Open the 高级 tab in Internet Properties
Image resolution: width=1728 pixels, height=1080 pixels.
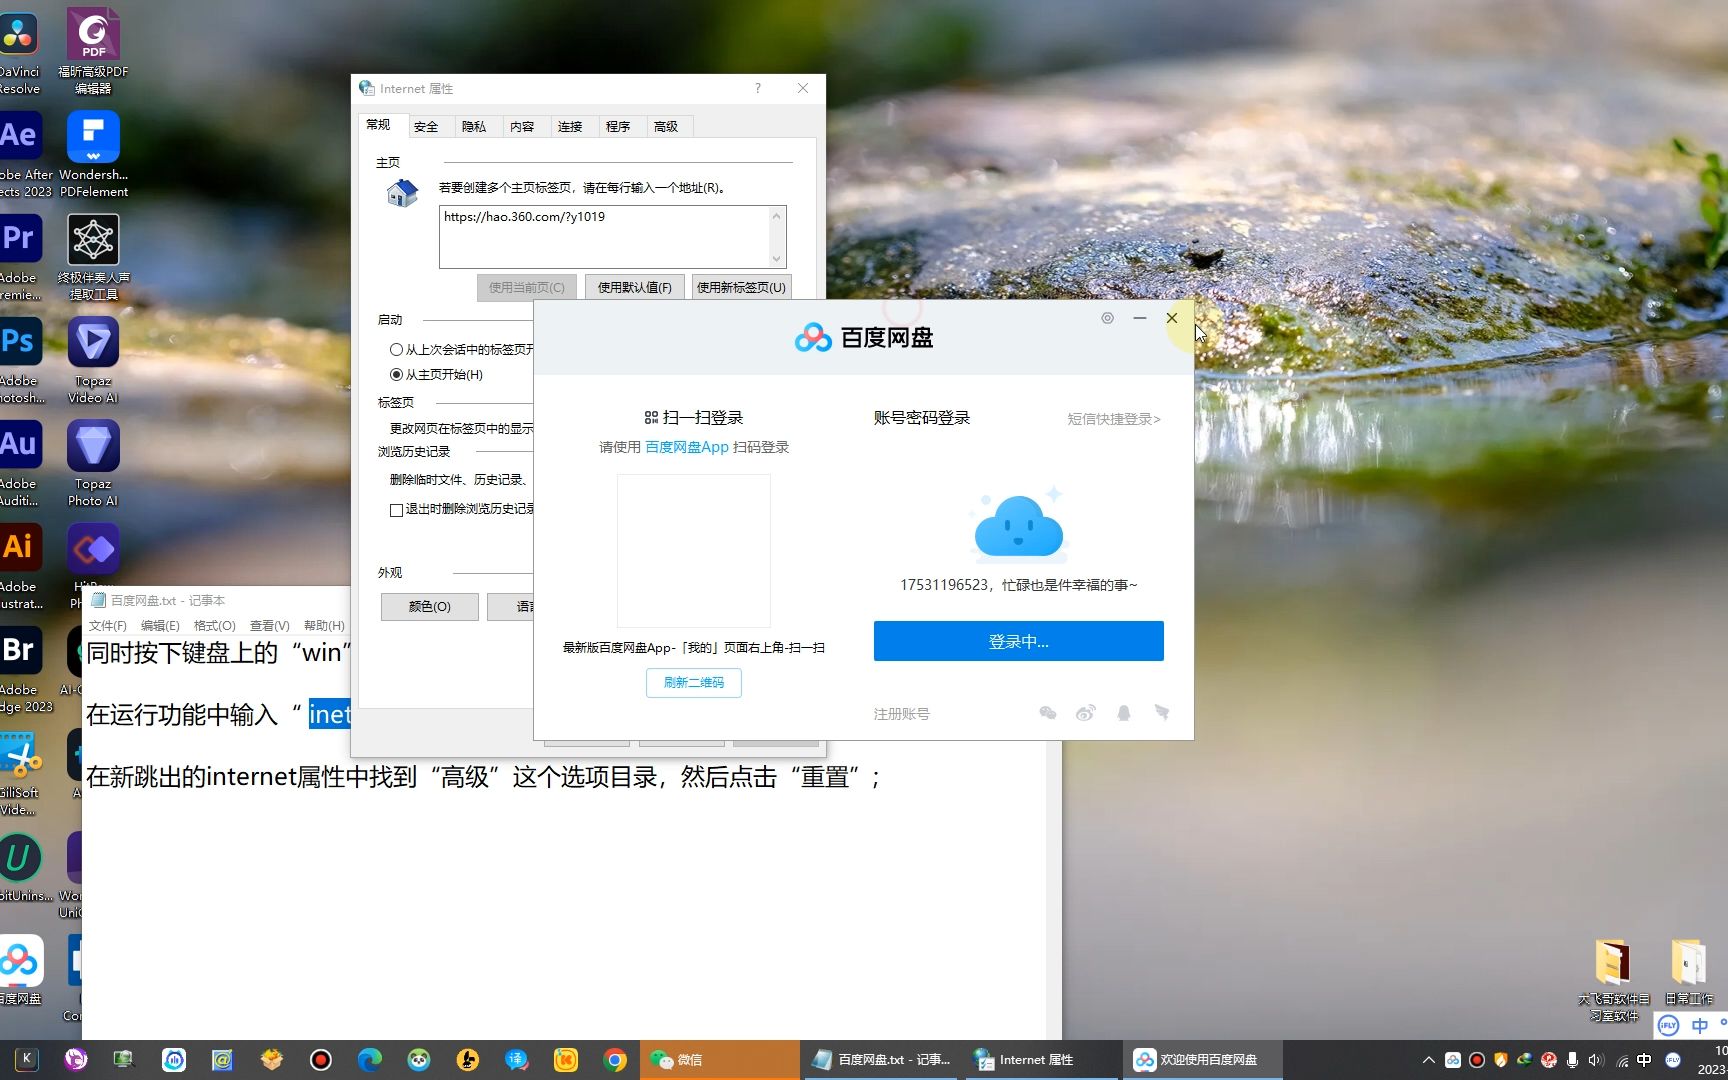point(666,127)
